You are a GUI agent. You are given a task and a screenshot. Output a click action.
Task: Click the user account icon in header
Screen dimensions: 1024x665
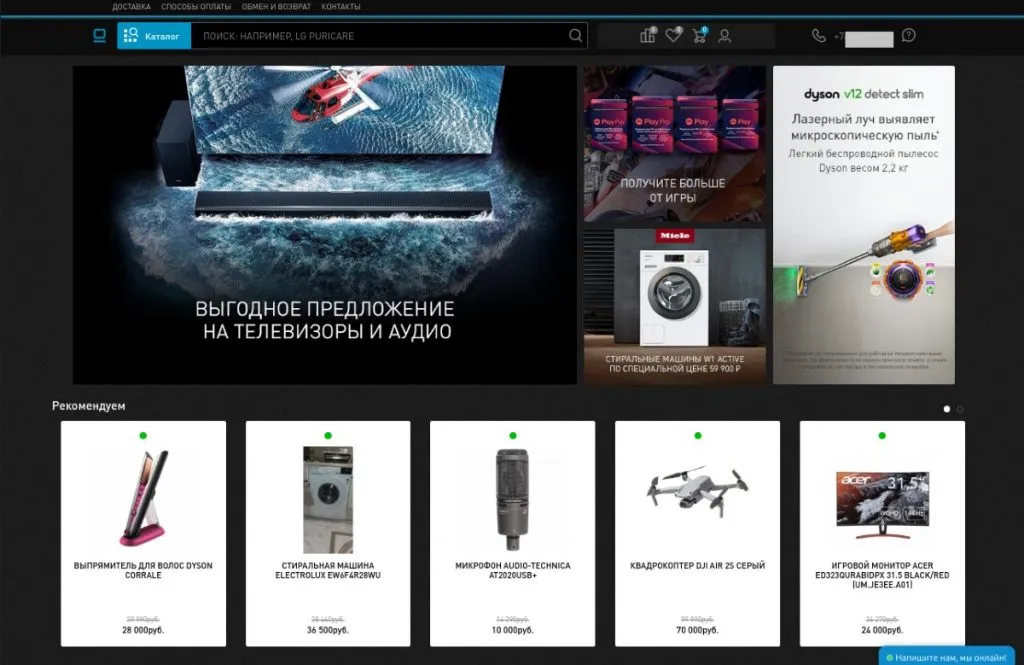click(726, 36)
